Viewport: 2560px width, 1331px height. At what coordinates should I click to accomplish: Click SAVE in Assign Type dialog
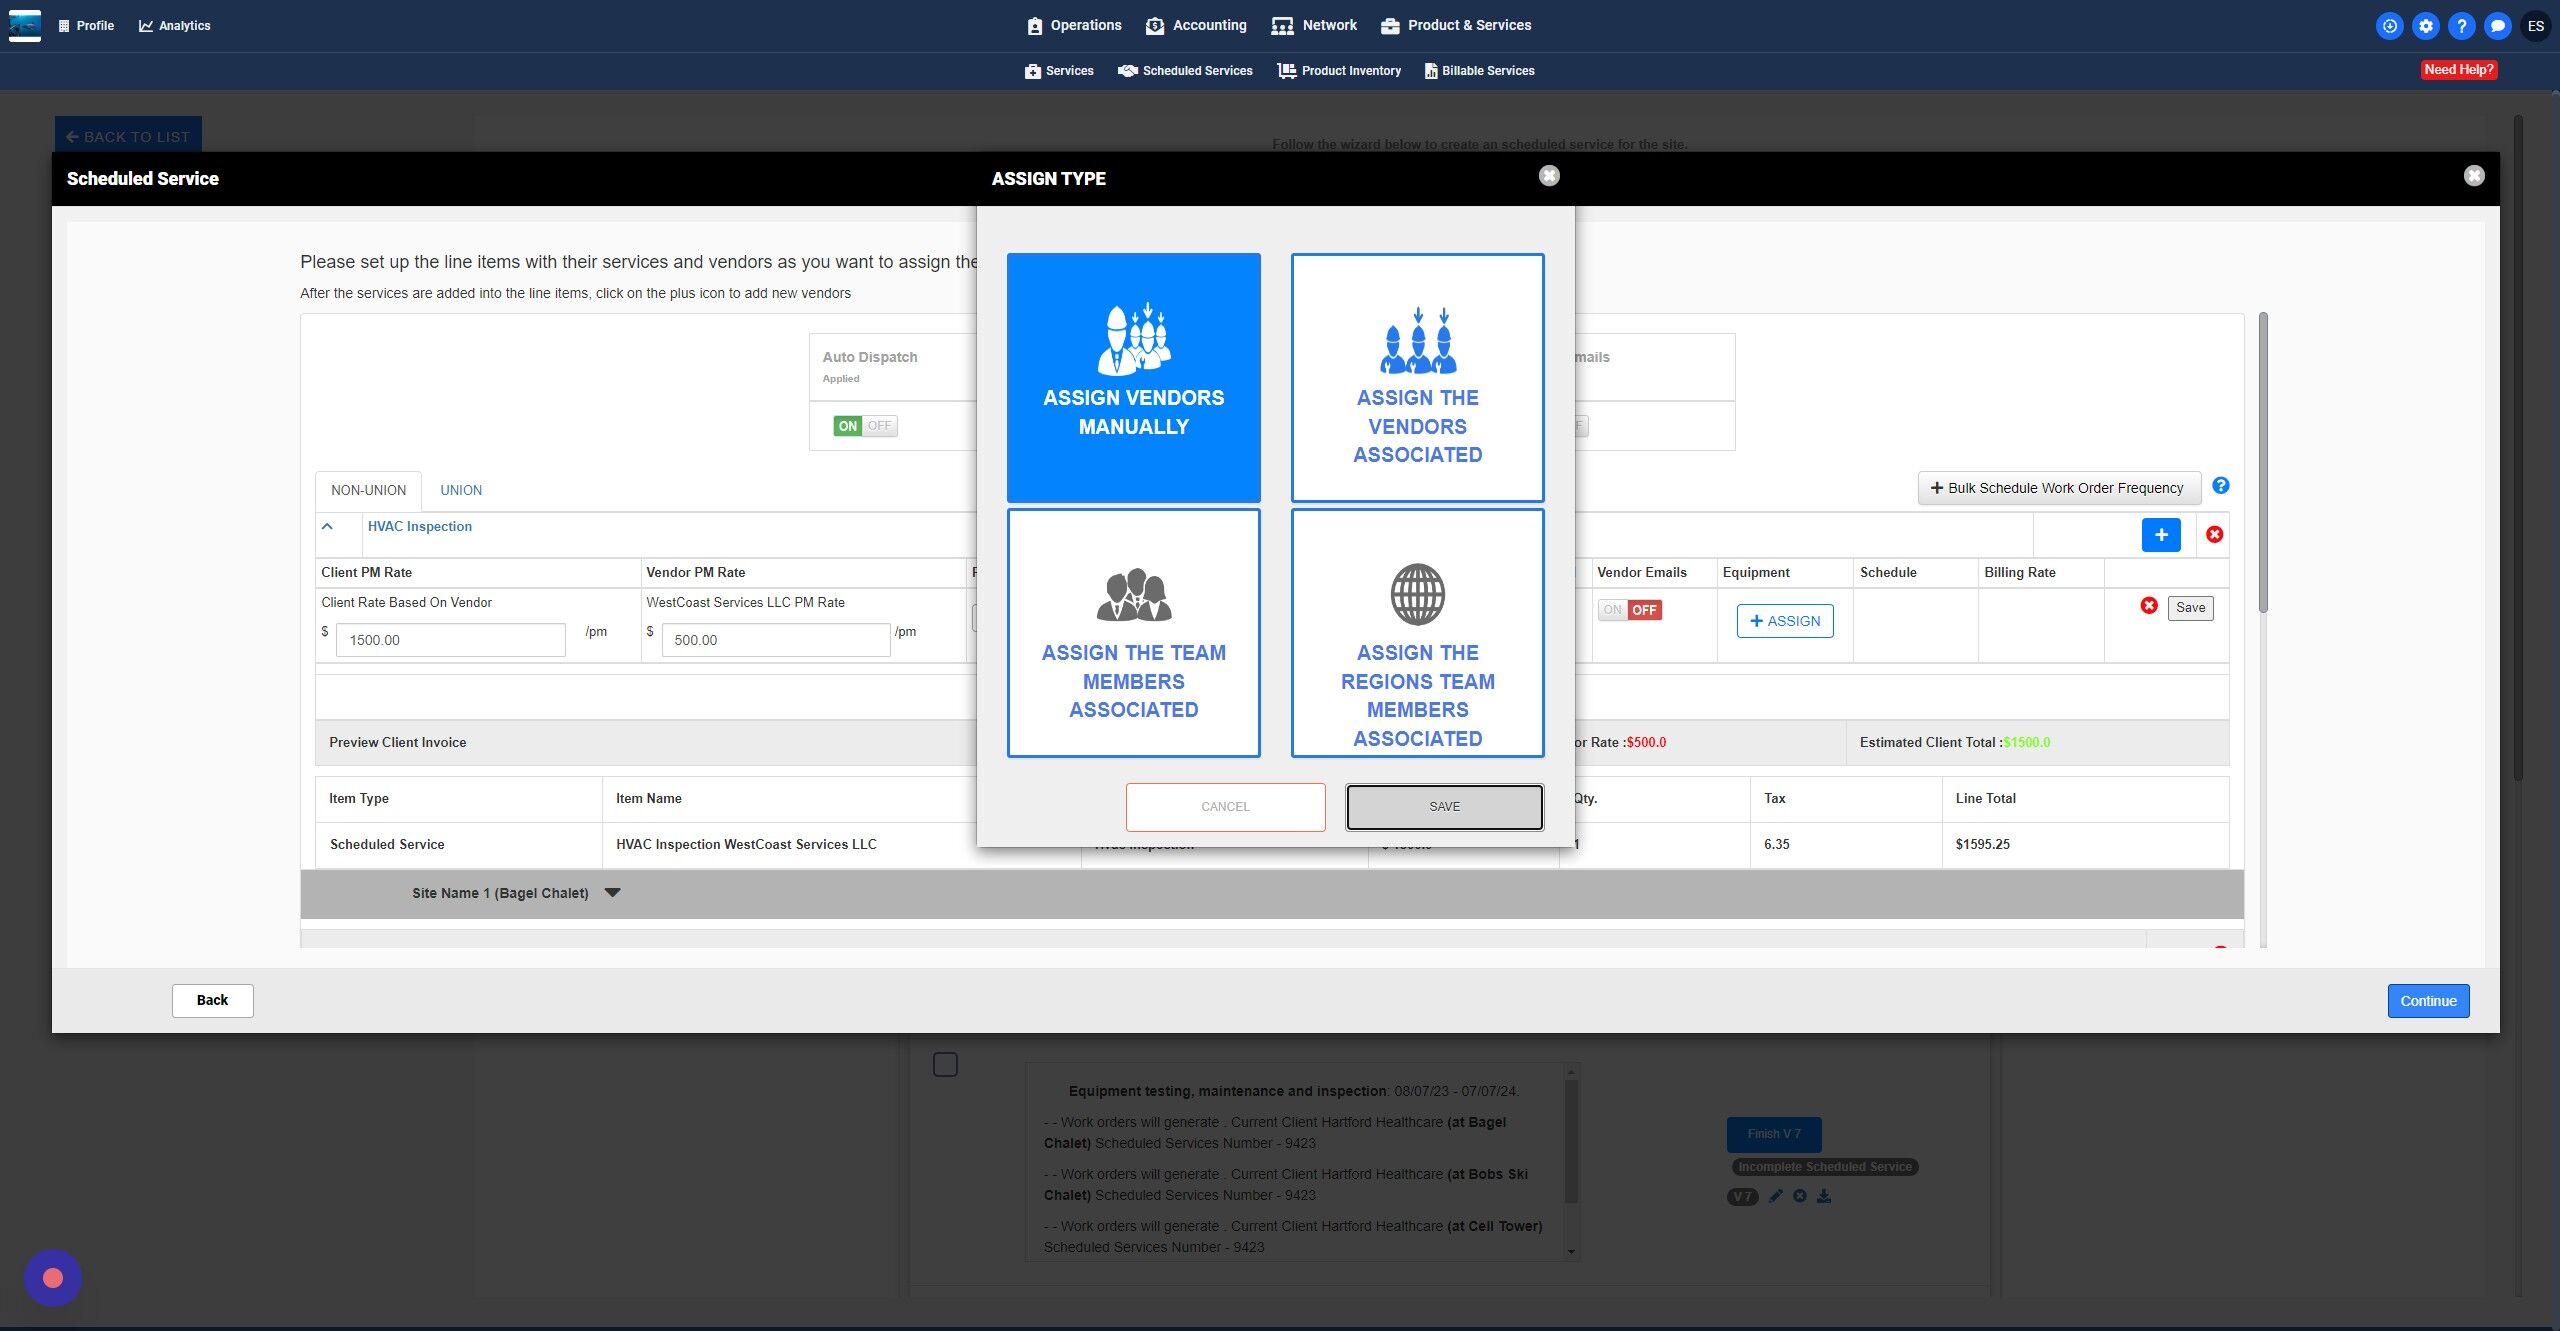1444,807
